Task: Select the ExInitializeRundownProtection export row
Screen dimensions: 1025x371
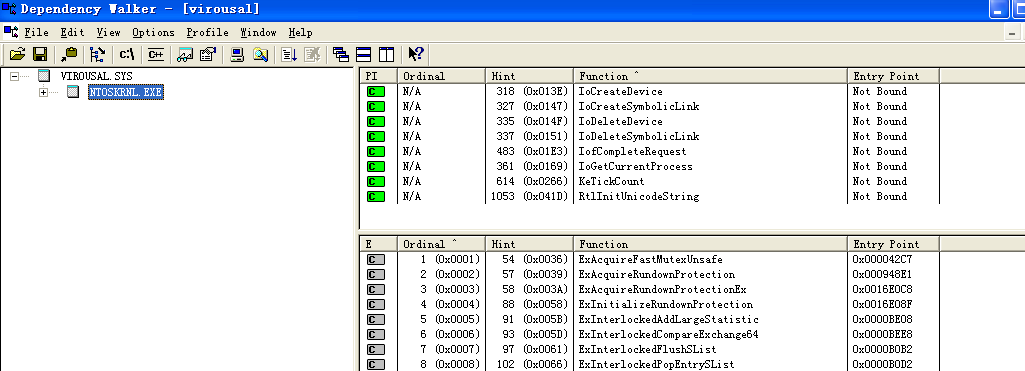Action: [x=650, y=304]
